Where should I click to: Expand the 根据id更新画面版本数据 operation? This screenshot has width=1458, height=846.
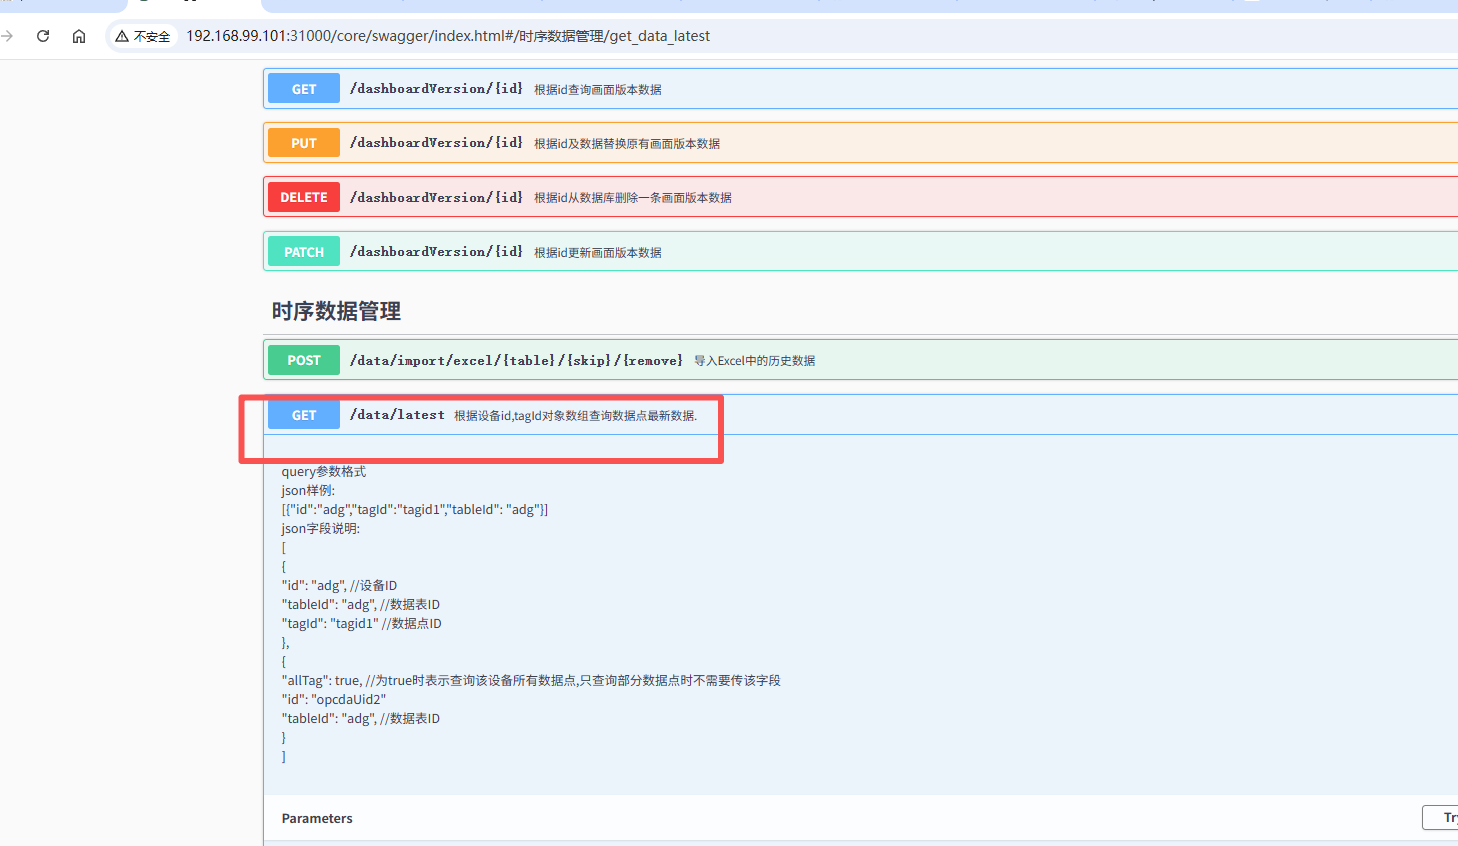(x=597, y=253)
